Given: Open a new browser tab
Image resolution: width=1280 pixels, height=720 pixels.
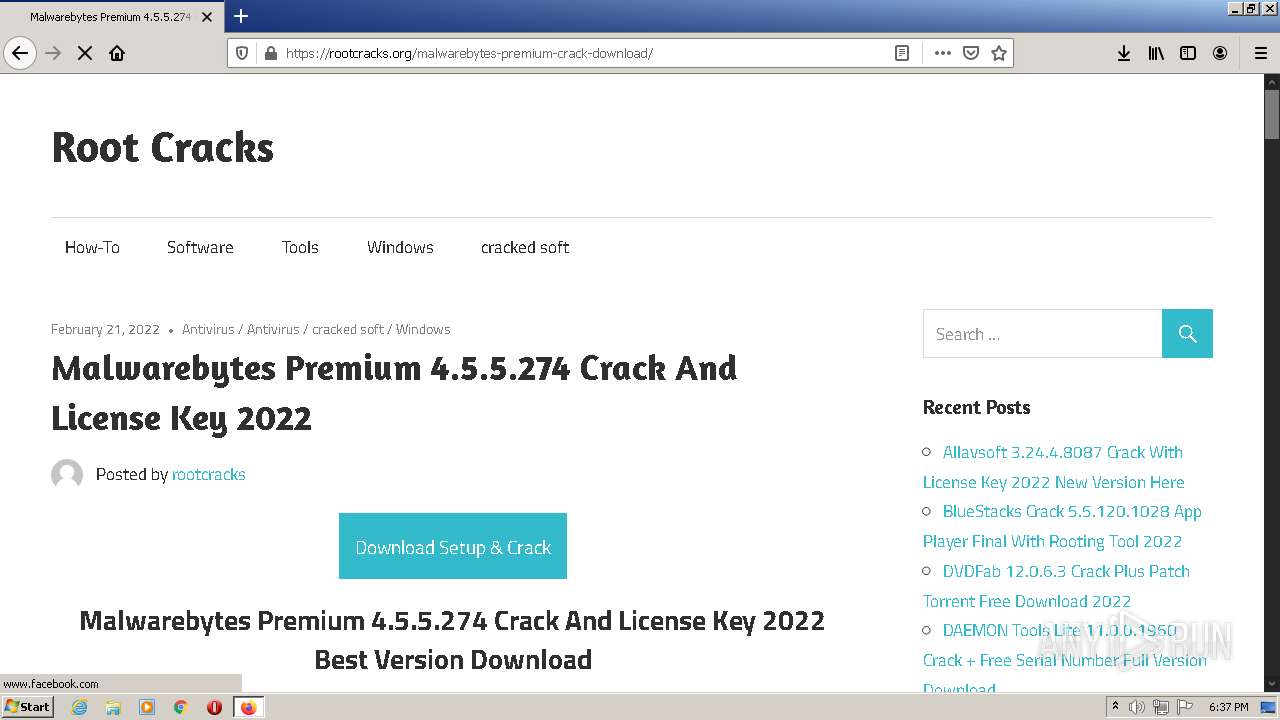Looking at the screenshot, I should click(241, 16).
